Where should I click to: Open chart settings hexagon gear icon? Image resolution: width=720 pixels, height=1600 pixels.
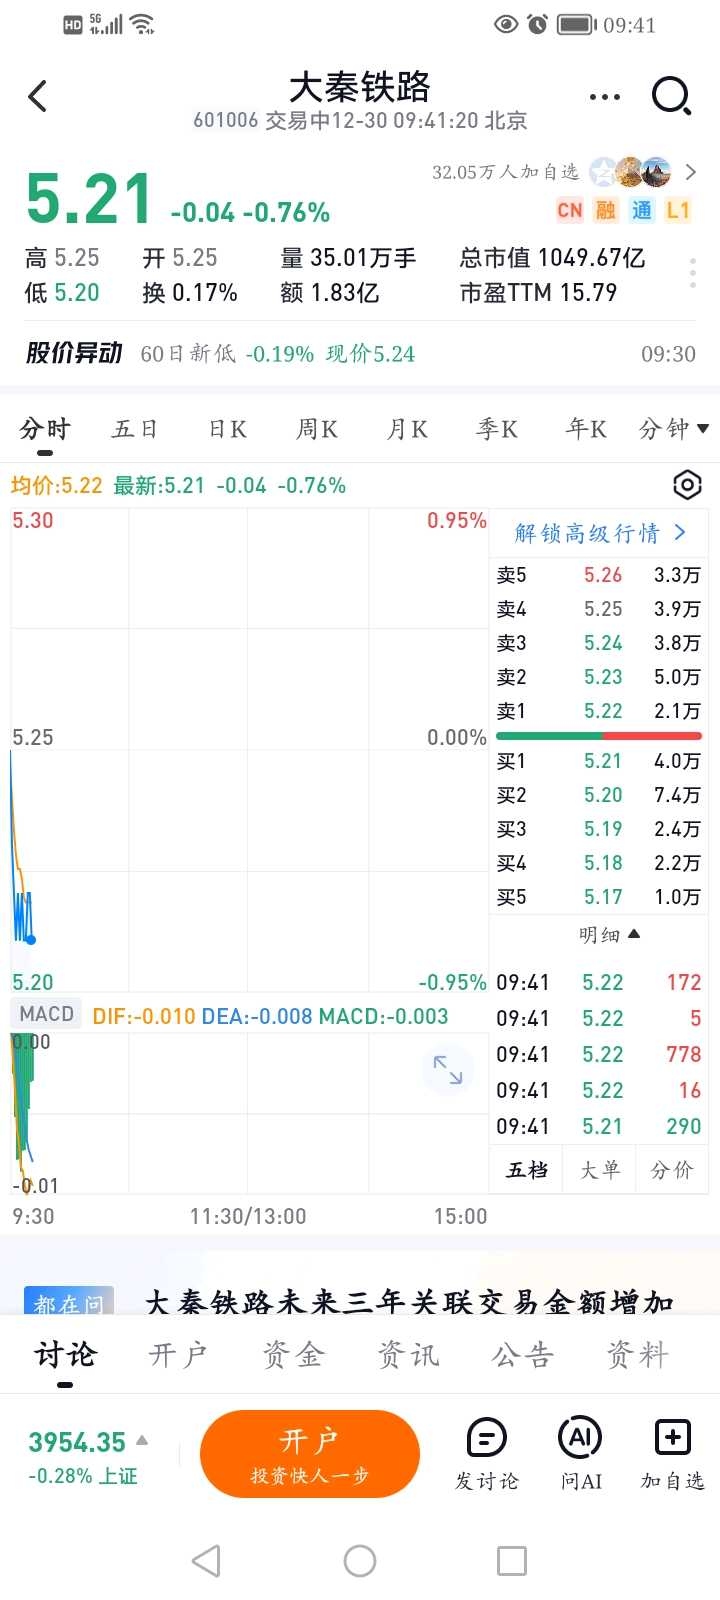coord(687,486)
